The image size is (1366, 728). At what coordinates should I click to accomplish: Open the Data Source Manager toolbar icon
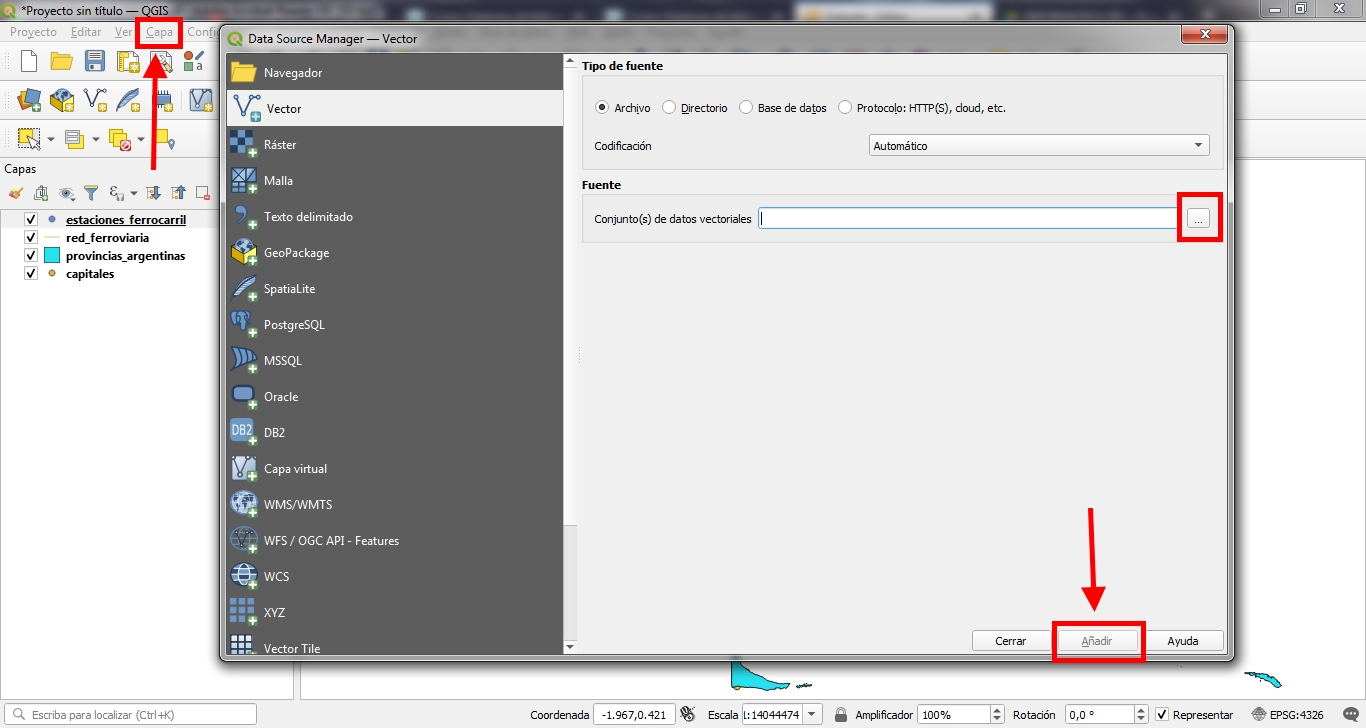29,100
